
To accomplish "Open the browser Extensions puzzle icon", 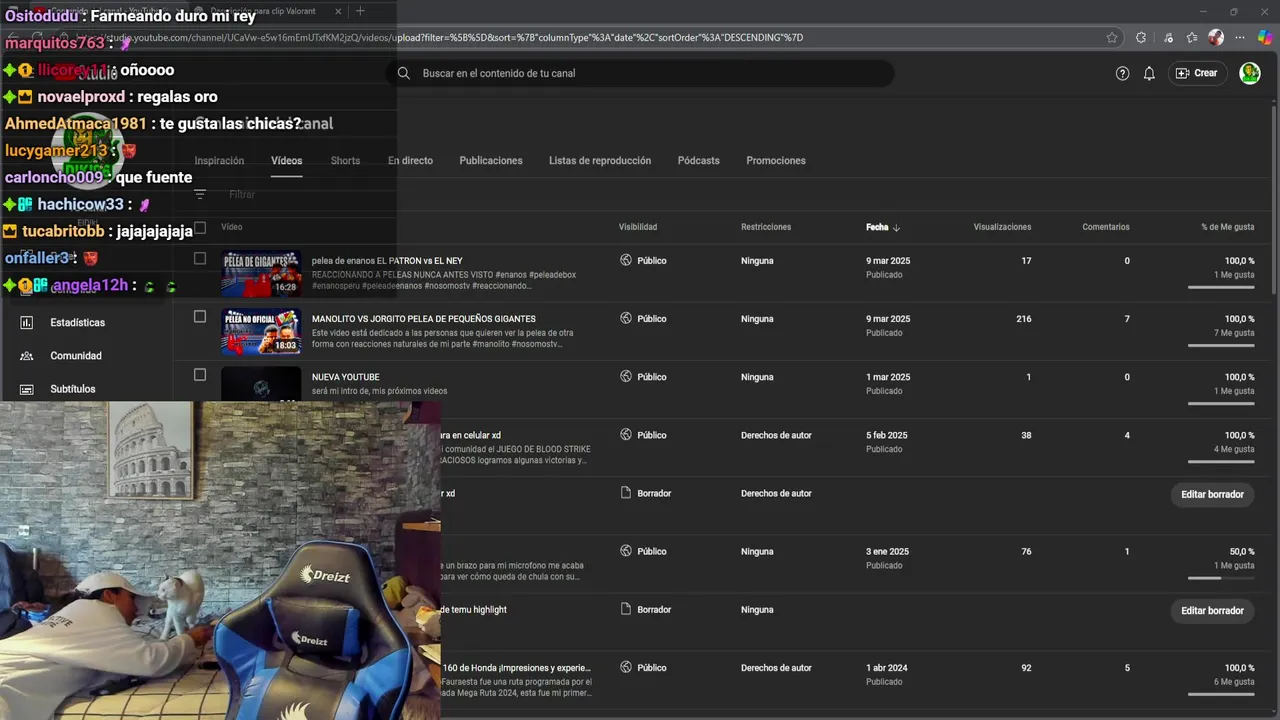I will tap(1141, 38).
